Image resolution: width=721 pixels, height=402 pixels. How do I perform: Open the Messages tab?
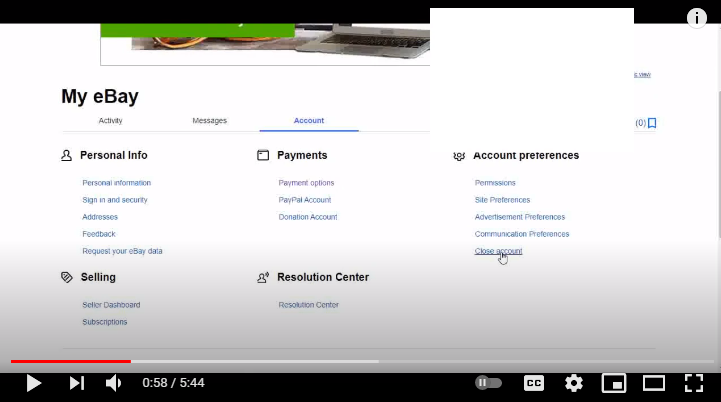coord(210,121)
